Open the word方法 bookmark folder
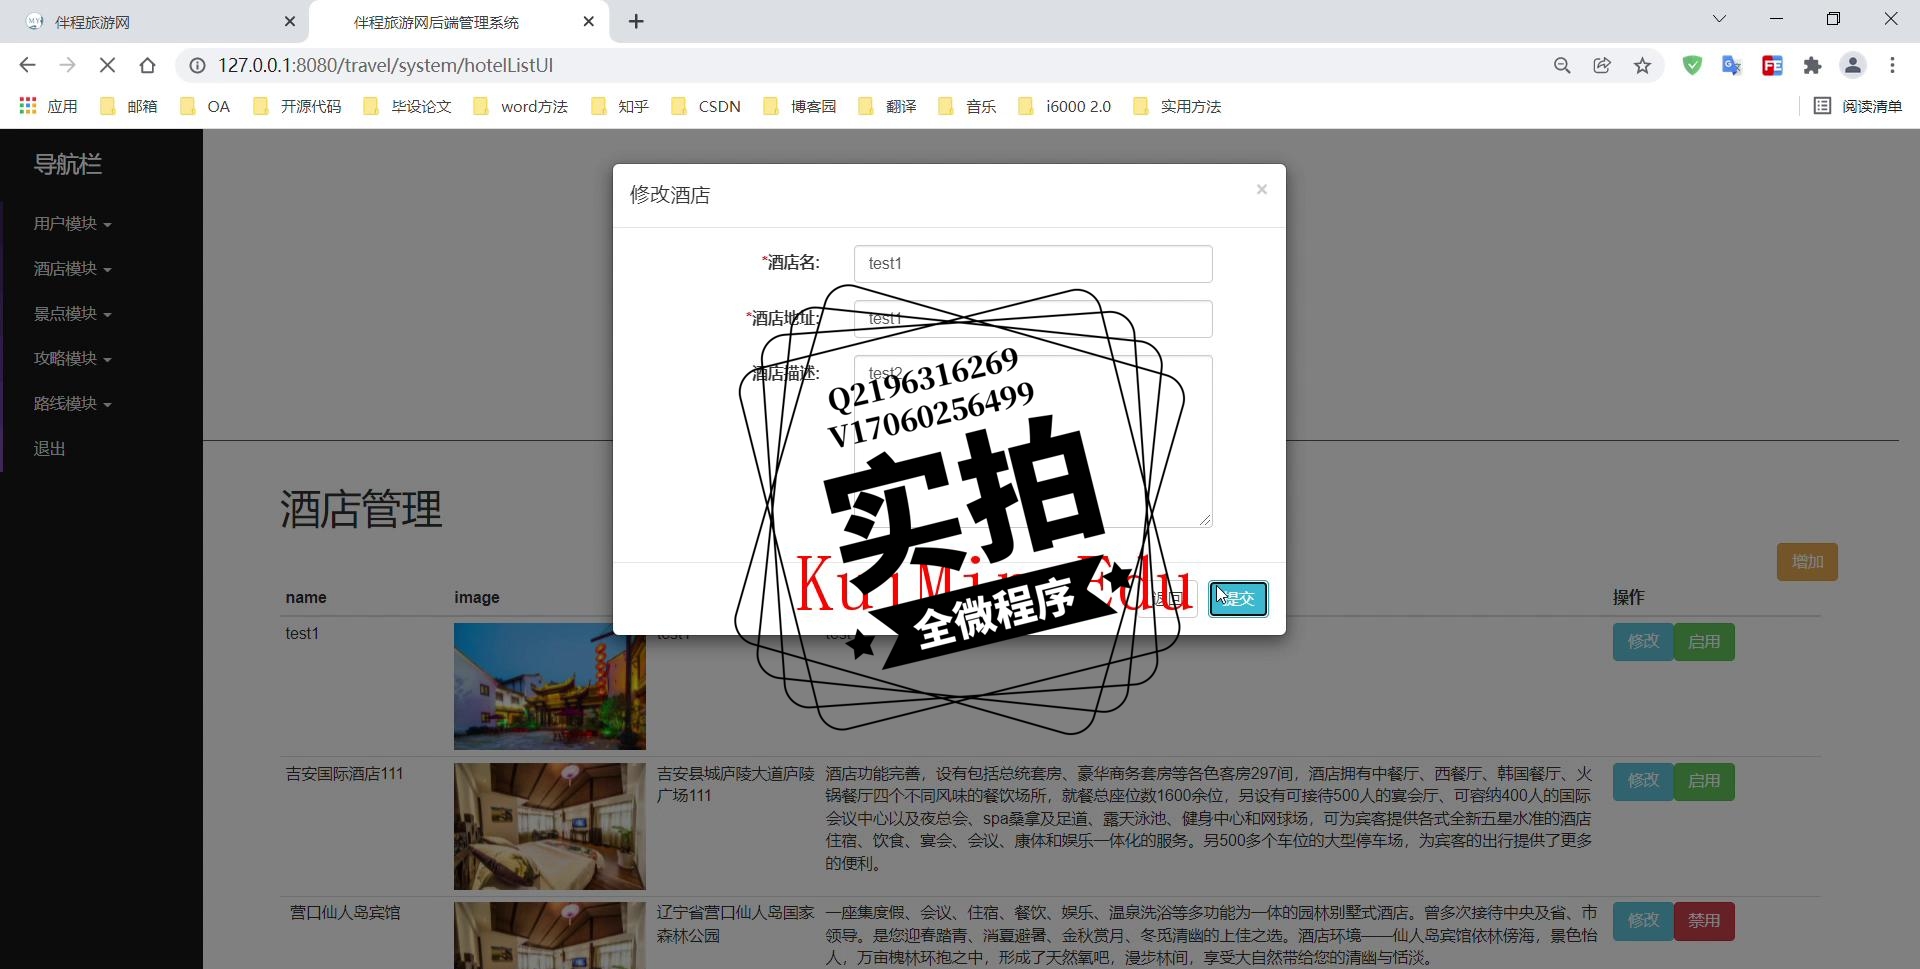This screenshot has height=969, width=1920. pos(520,106)
